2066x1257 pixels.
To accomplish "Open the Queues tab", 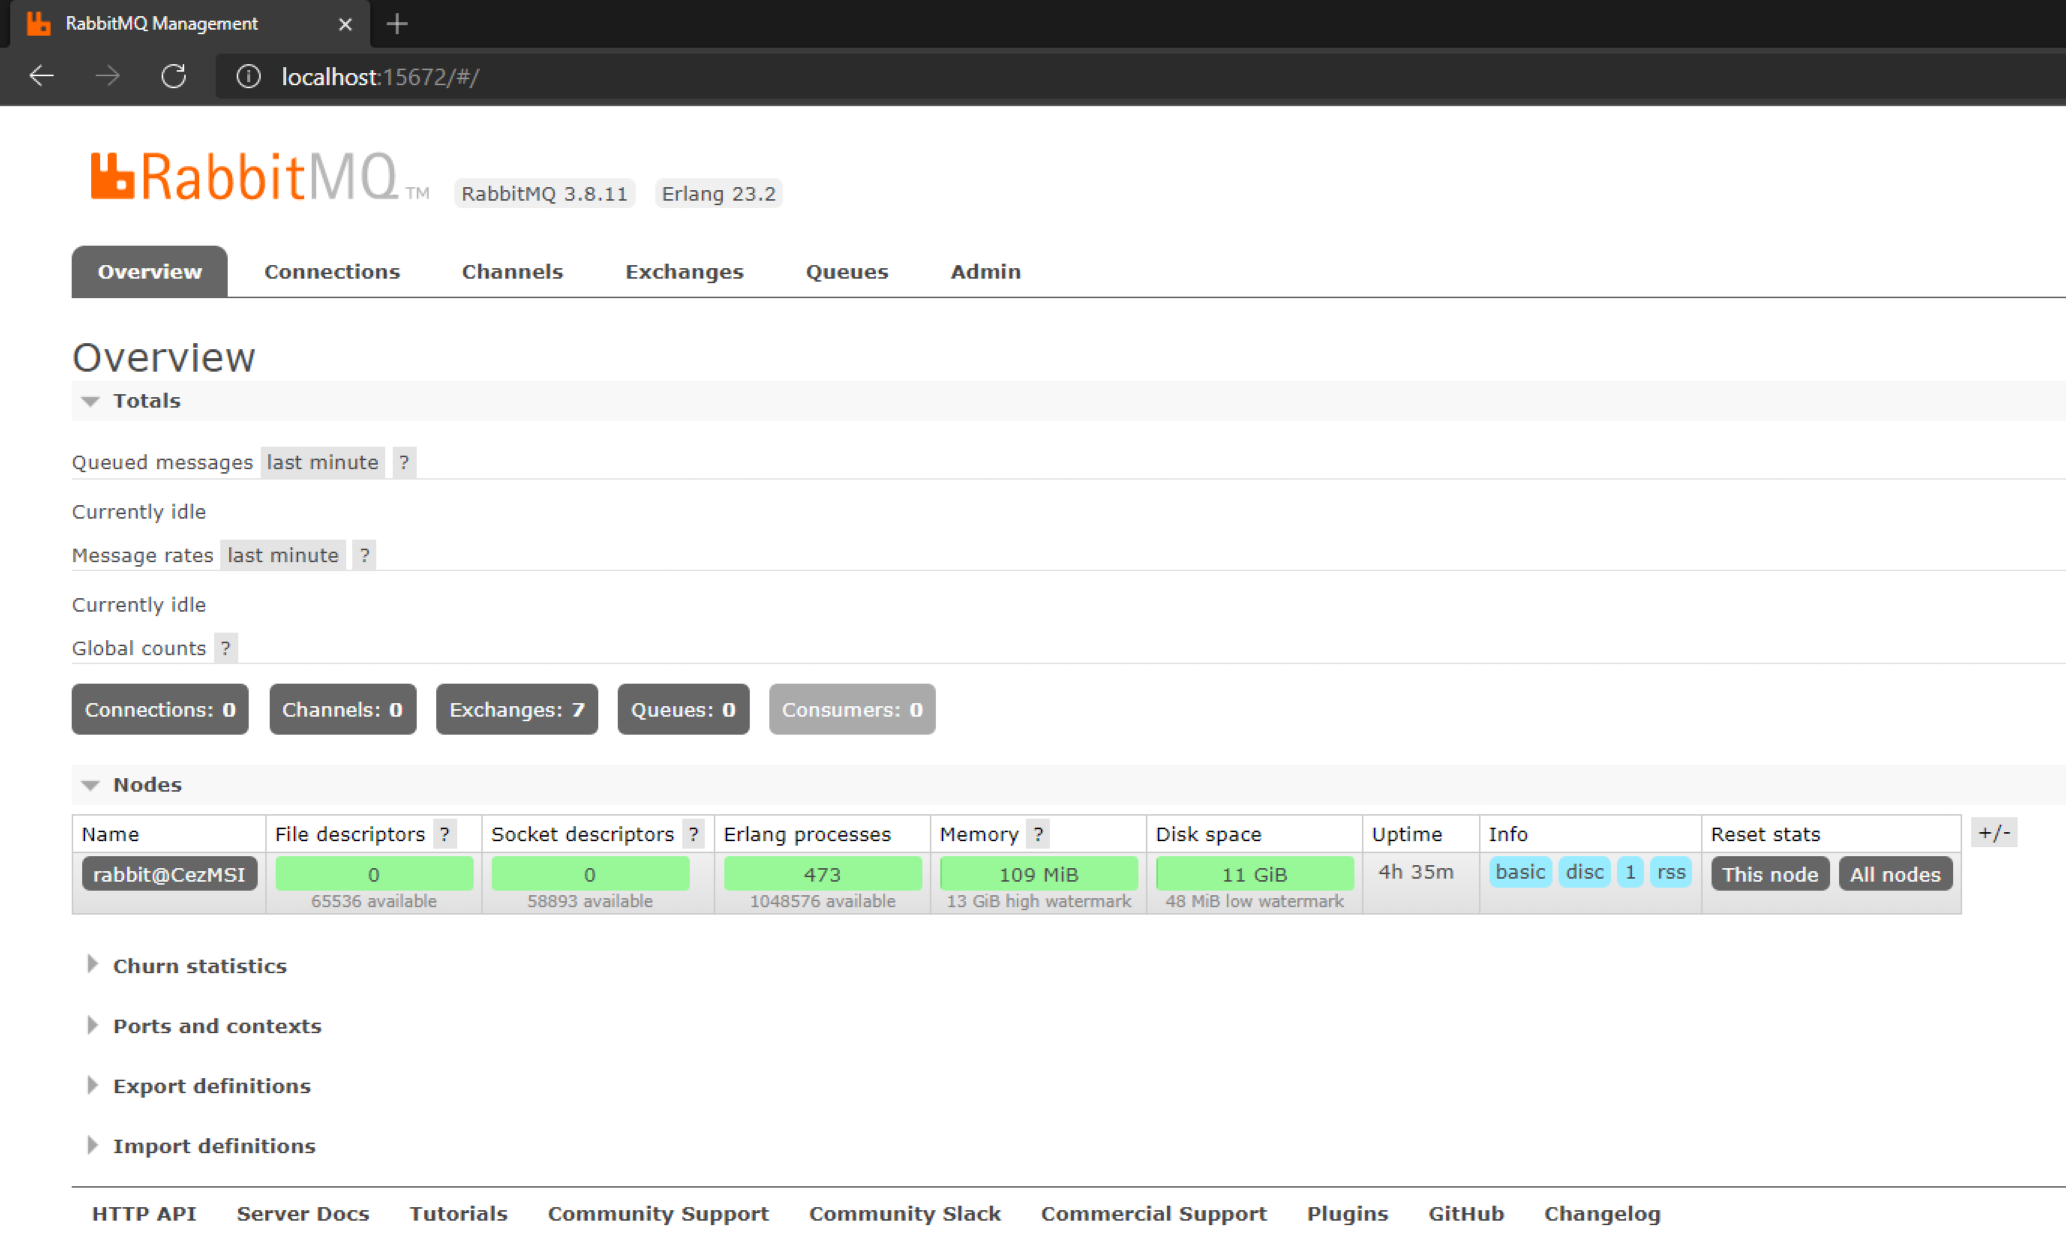I will (x=847, y=272).
